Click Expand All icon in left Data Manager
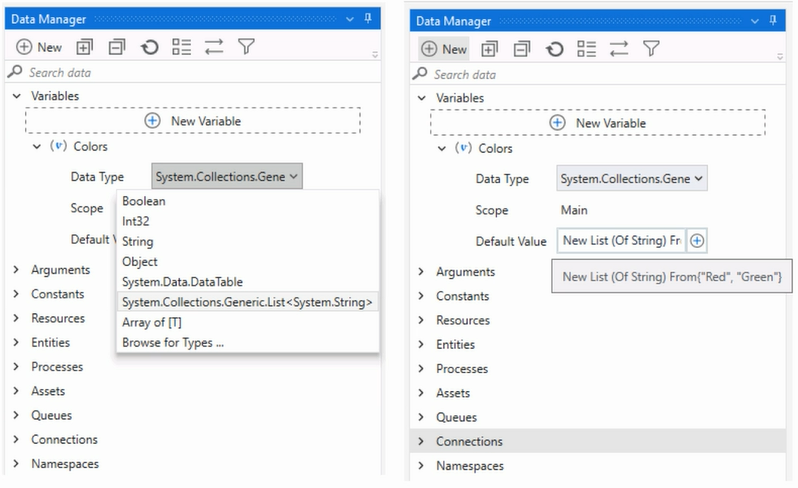The height and width of the screenshot is (488, 798). click(84, 47)
